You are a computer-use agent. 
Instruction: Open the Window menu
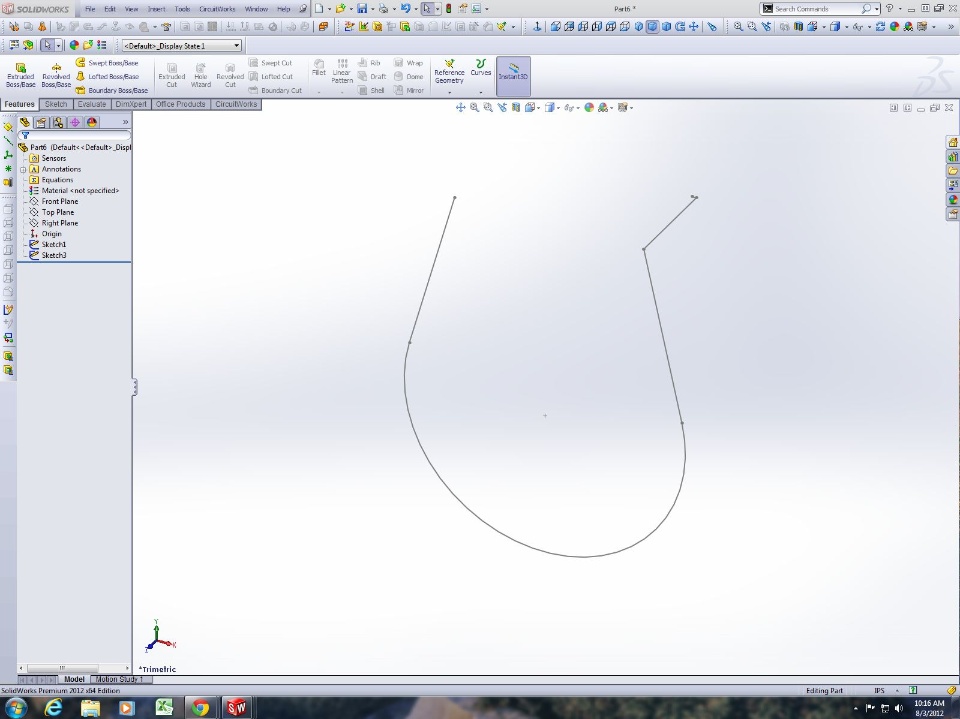pos(256,9)
